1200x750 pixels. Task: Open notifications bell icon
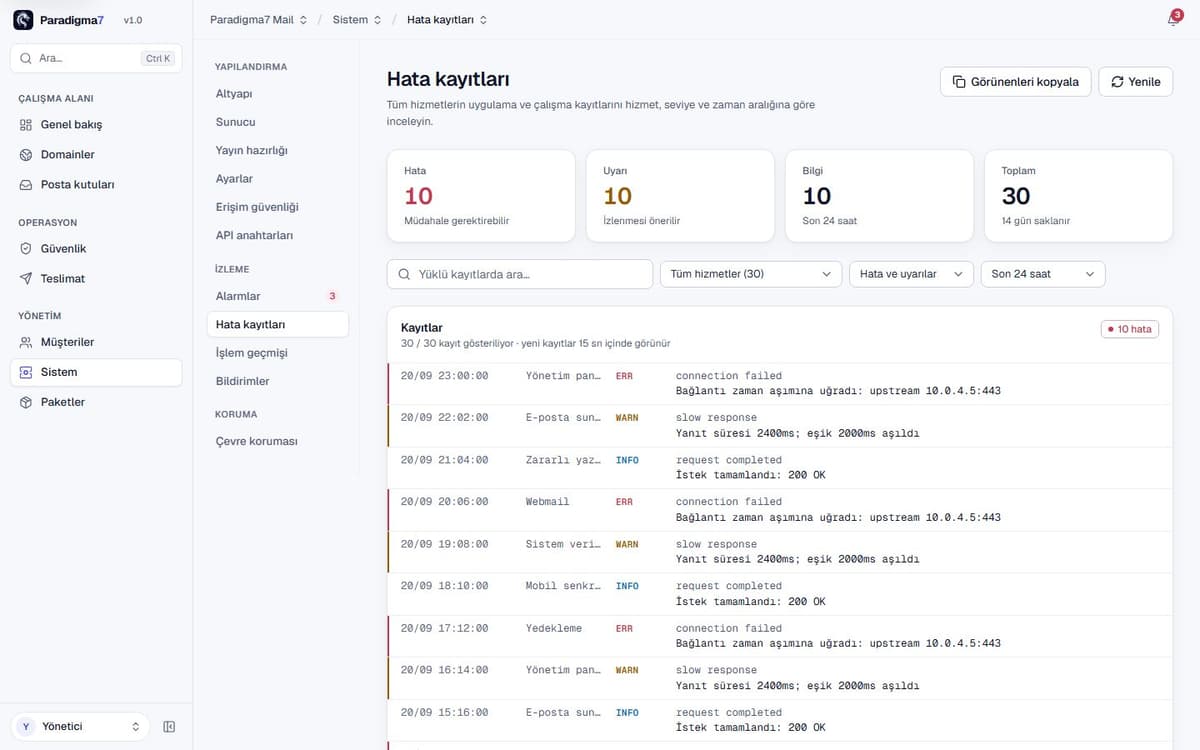point(1173,20)
